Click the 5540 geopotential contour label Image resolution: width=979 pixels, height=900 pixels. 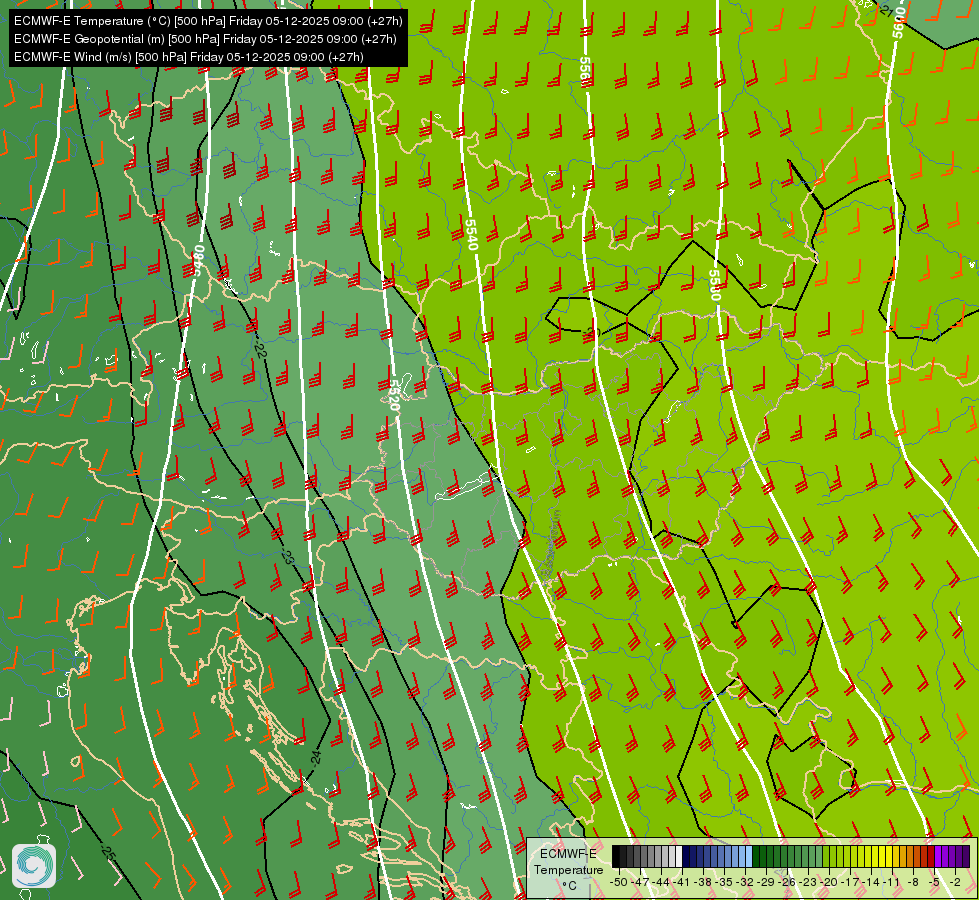[x=471, y=235]
